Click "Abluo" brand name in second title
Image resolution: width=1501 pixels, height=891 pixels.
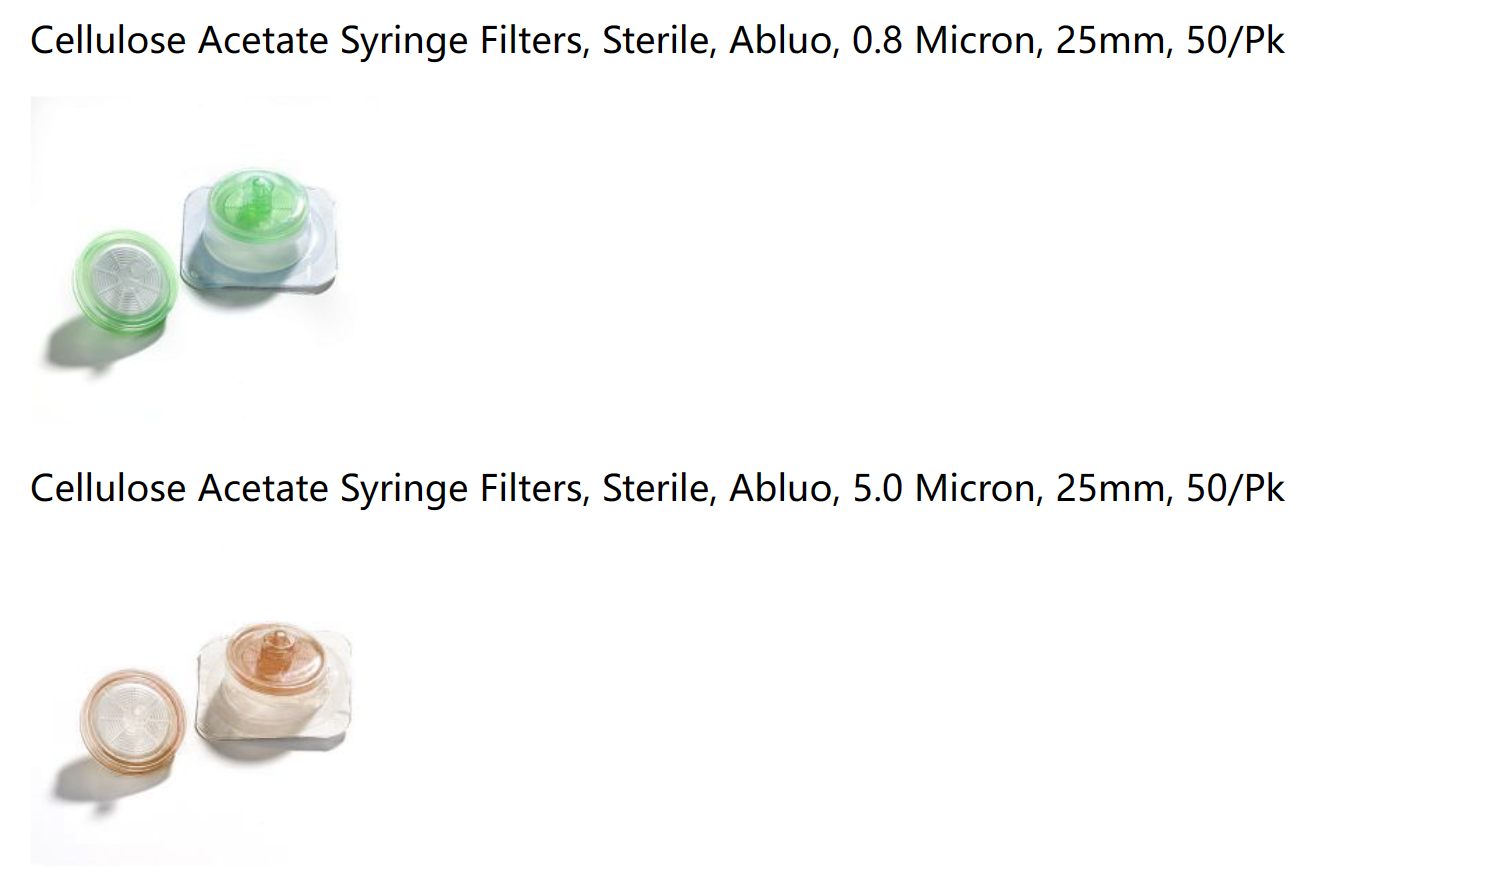781,489
